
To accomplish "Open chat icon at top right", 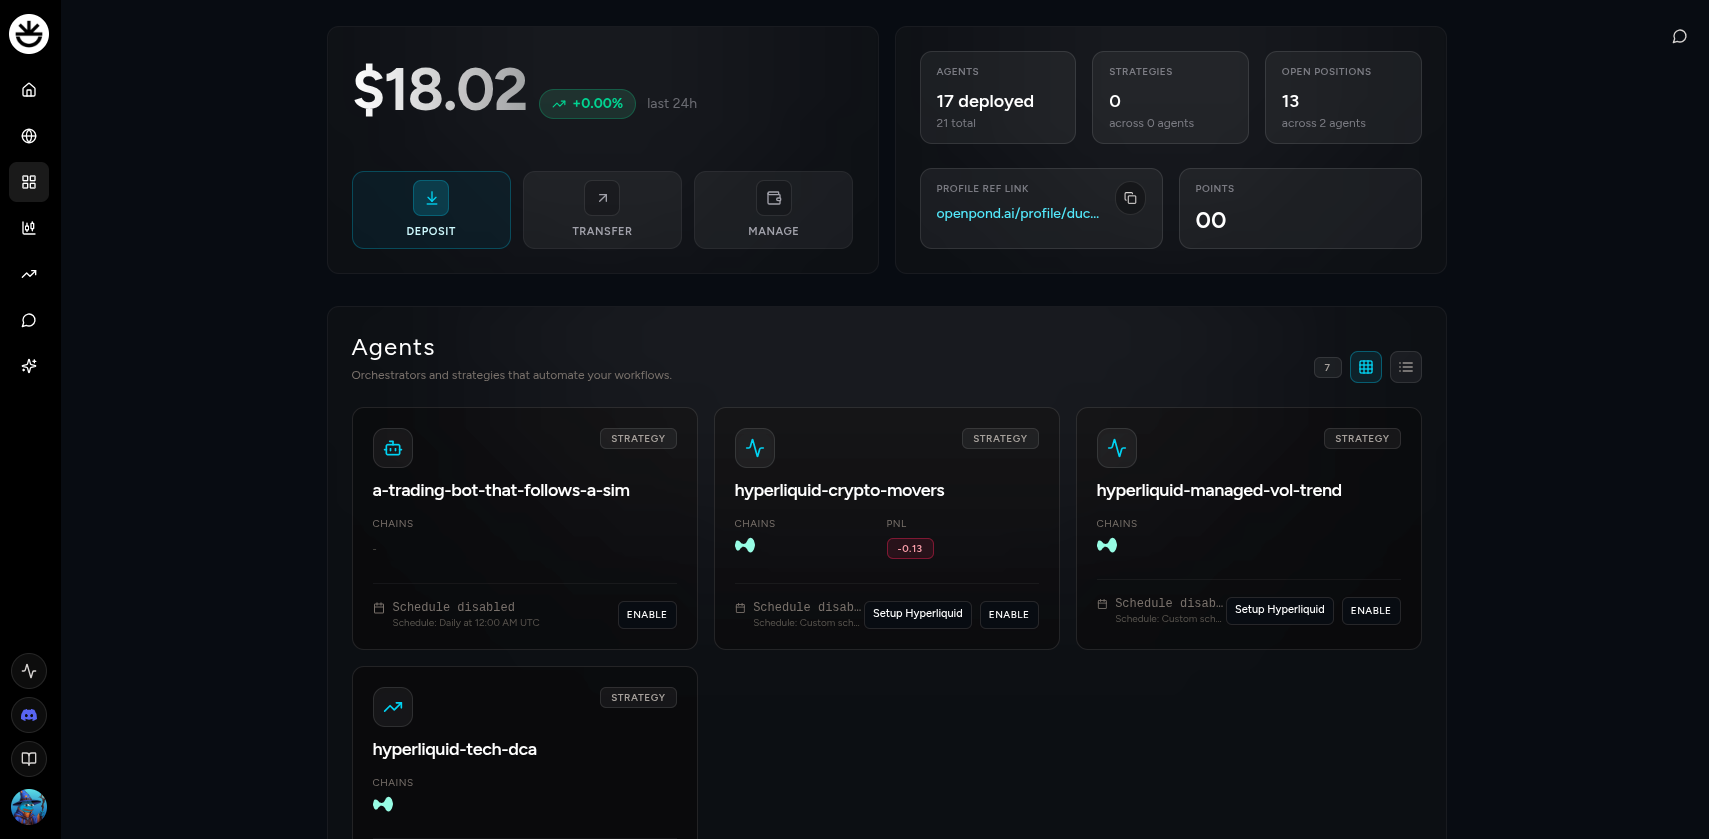I will point(1679,37).
